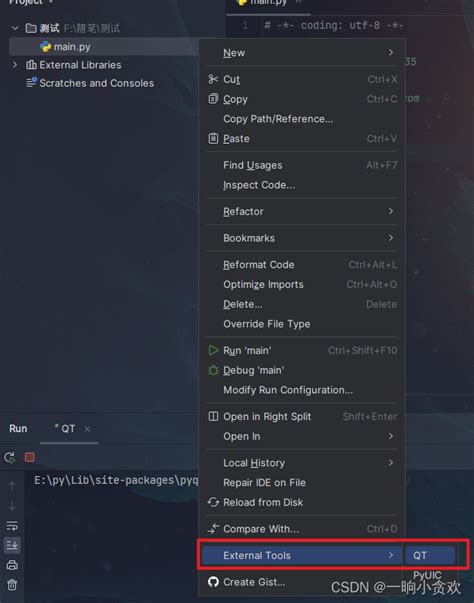The height and width of the screenshot is (603, 474).
Task: Click the Rerun icon in Run panel
Action: pos(10,457)
